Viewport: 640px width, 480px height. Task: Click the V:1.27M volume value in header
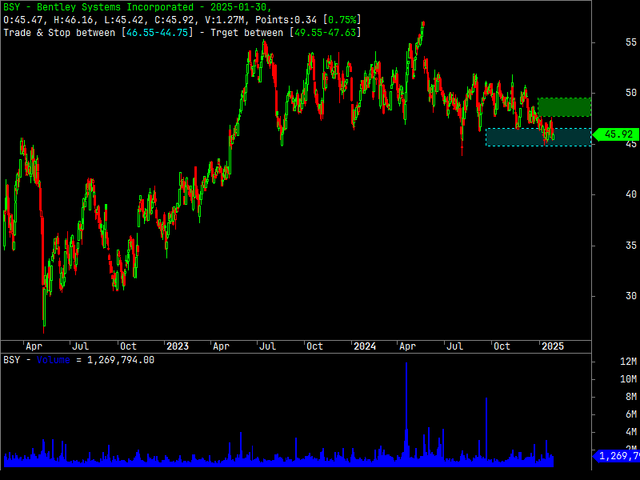(x=227, y=20)
